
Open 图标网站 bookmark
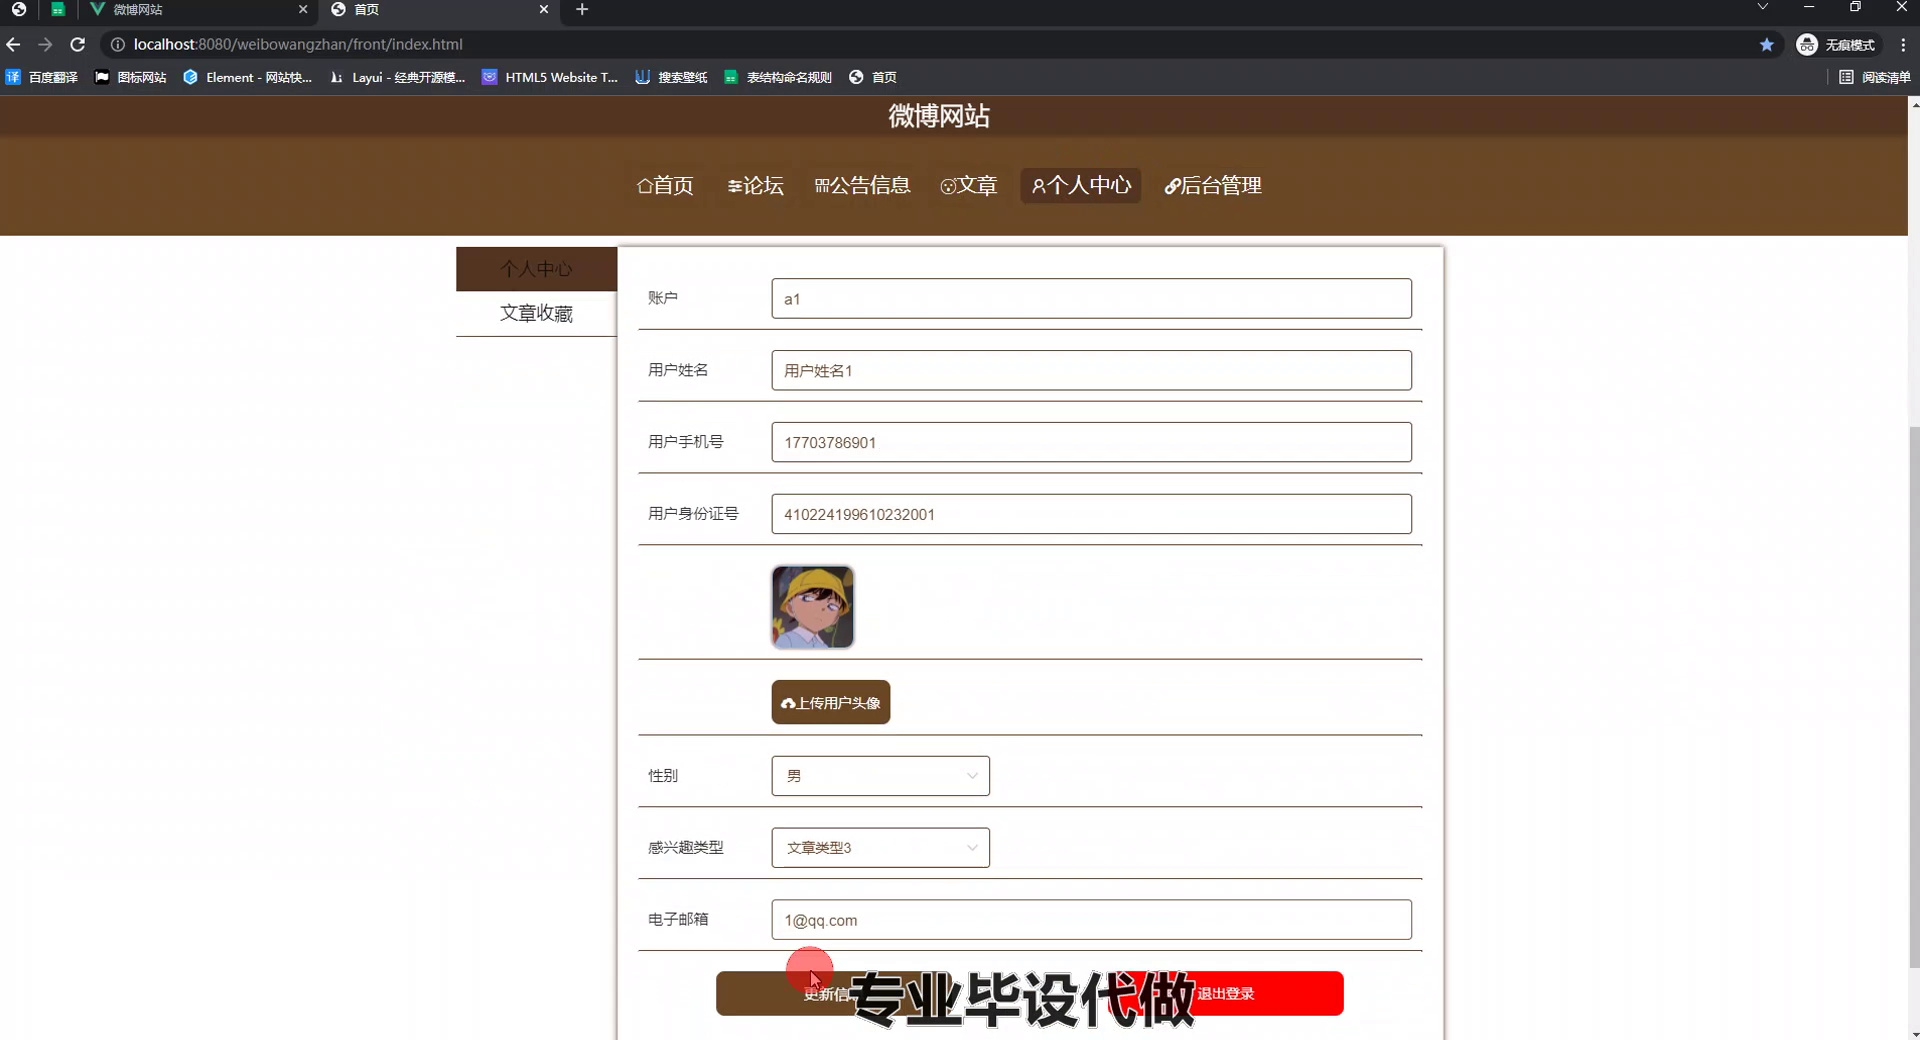(x=131, y=77)
